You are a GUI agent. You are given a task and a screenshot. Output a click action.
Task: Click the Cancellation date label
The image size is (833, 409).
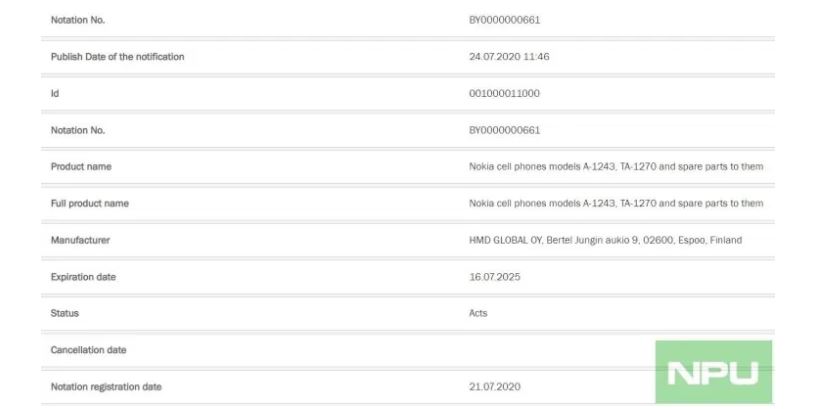[89, 350]
